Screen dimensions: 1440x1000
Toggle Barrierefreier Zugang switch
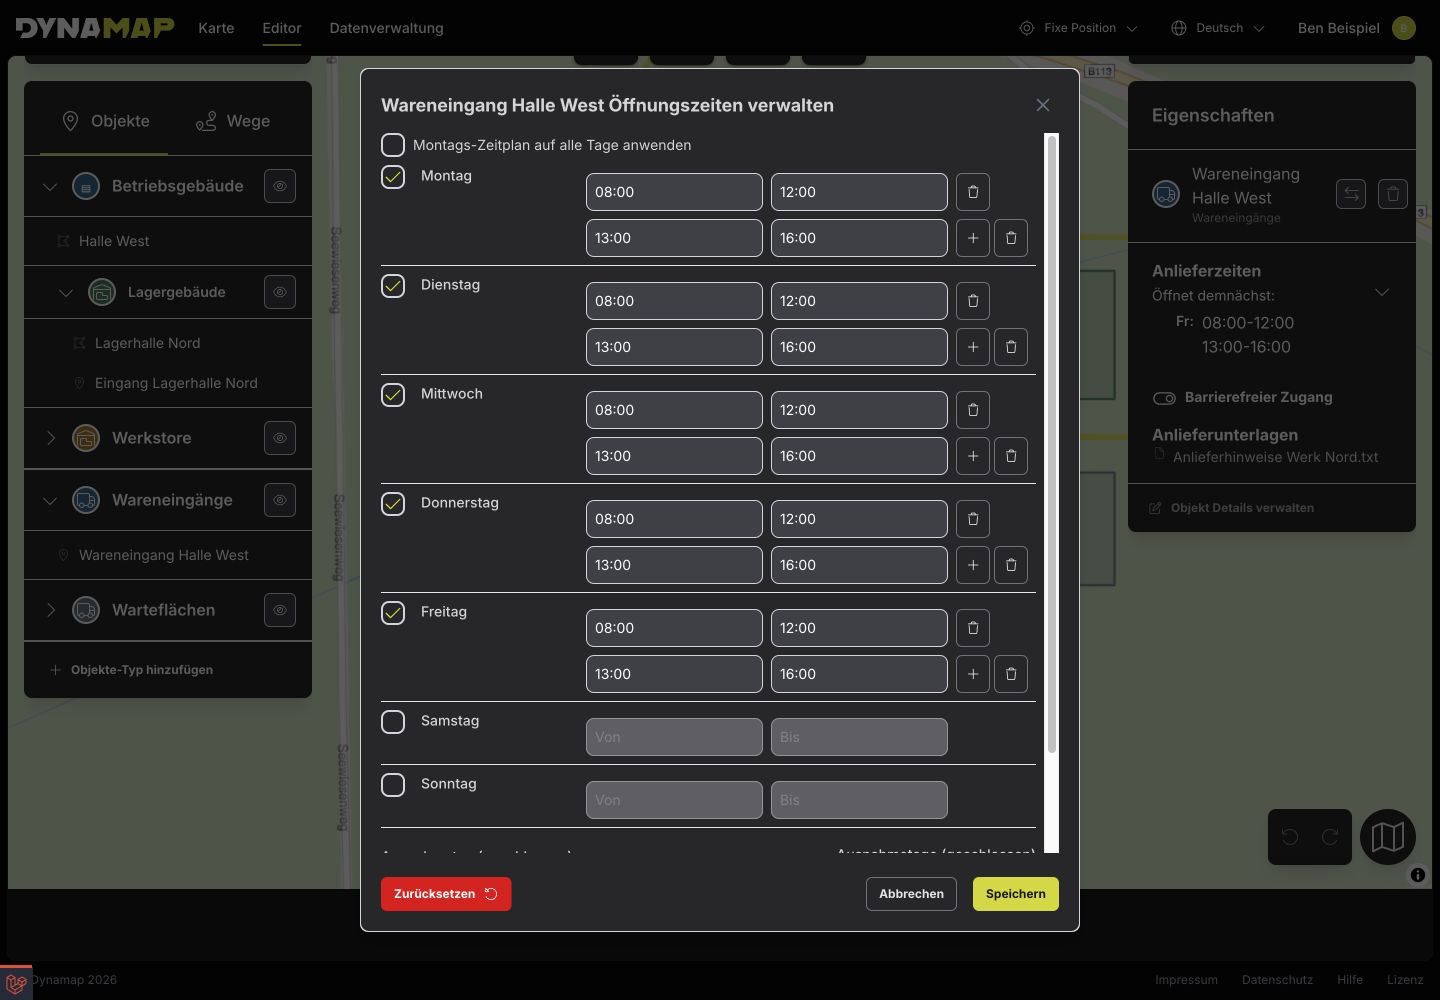[1164, 398]
